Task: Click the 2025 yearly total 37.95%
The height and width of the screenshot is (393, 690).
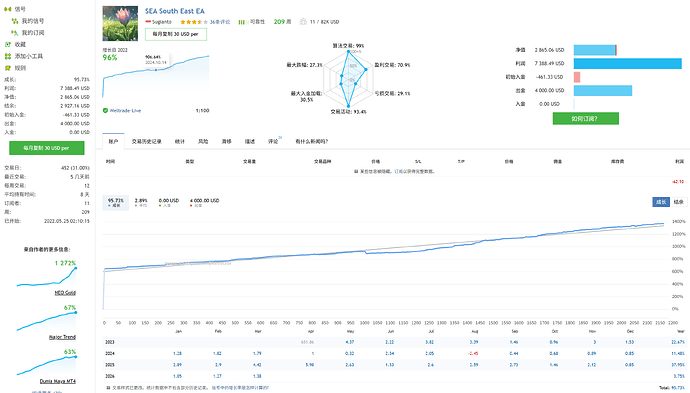Action: (x=678, y=365)
